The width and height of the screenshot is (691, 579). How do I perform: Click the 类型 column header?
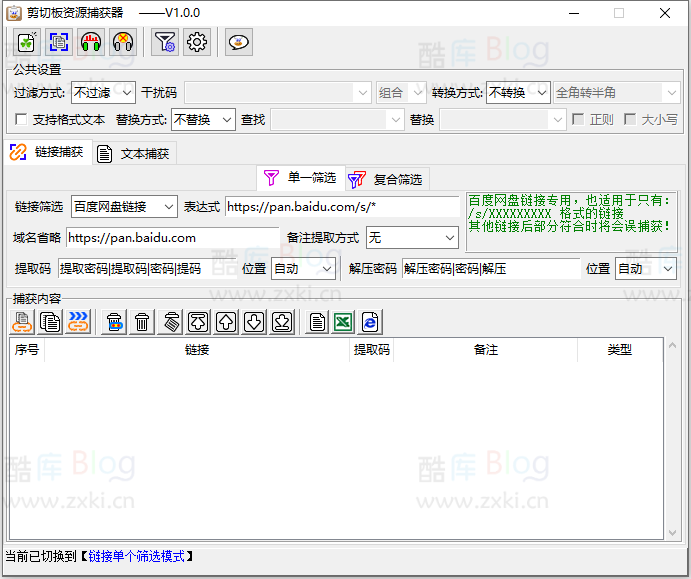[x=620, y=350]
